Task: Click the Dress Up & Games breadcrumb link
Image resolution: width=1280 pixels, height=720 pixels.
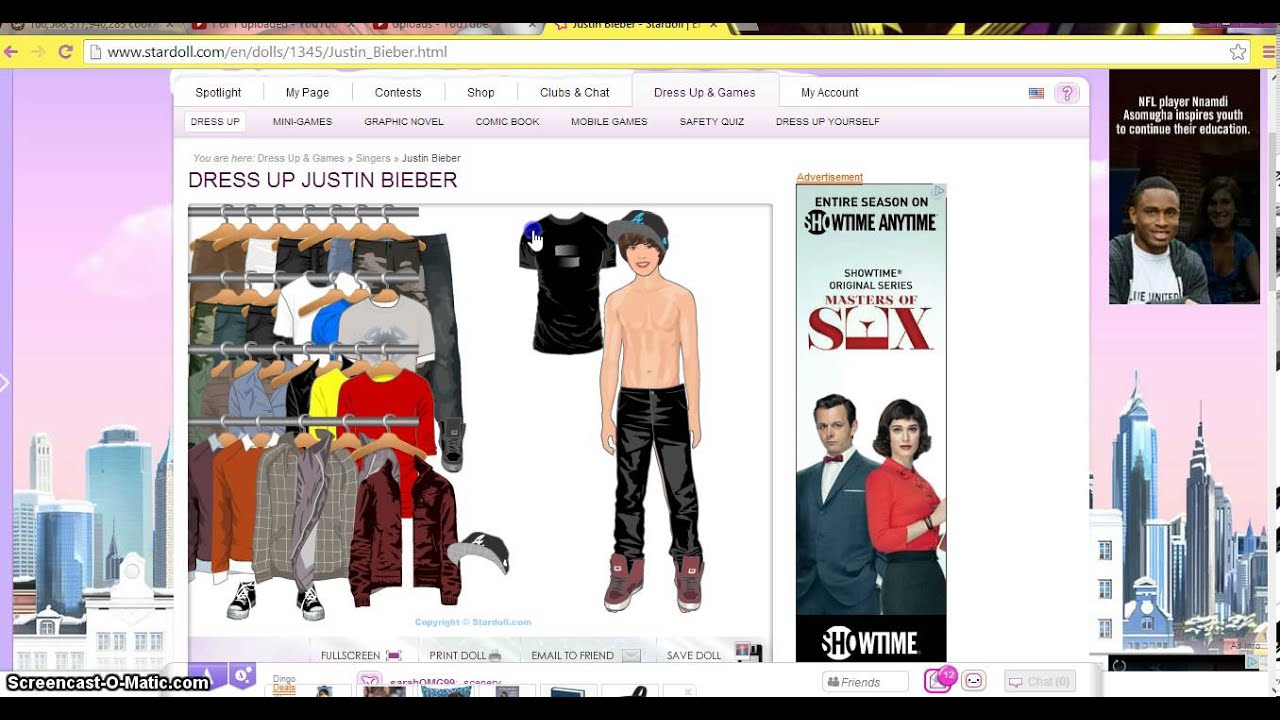Action: [301, 159]
